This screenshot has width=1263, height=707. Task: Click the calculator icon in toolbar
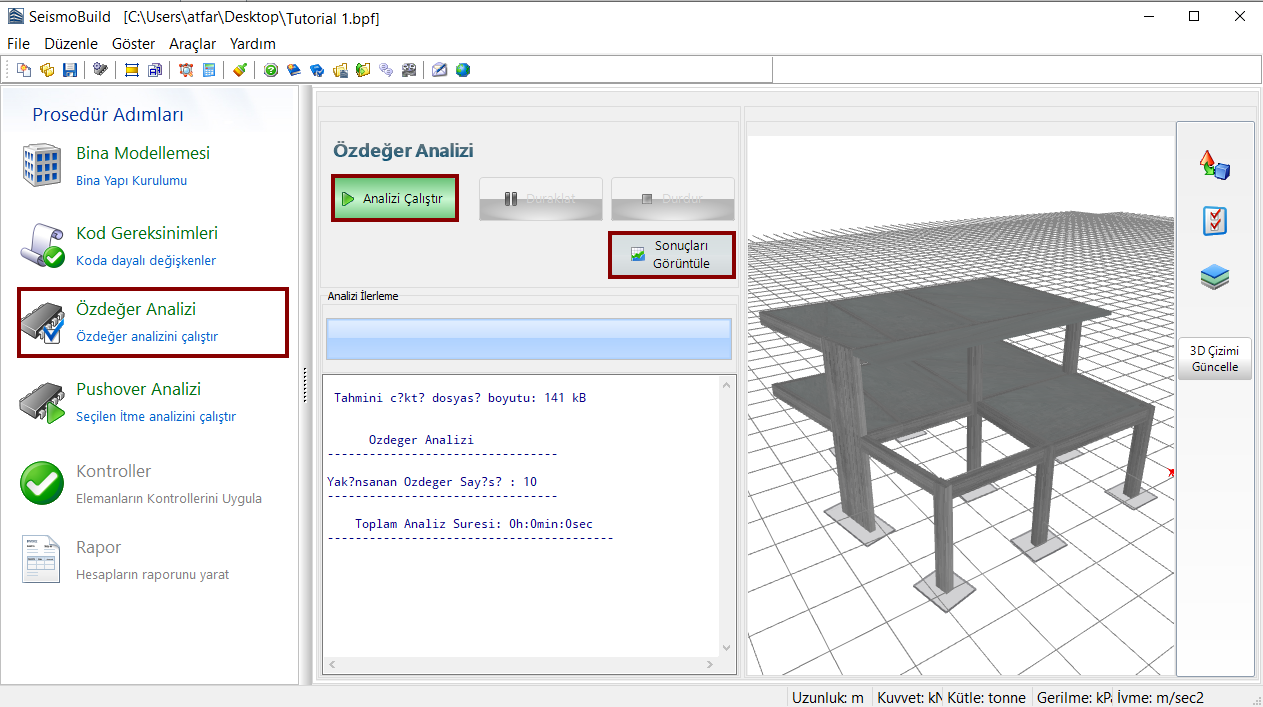(209, 70)
